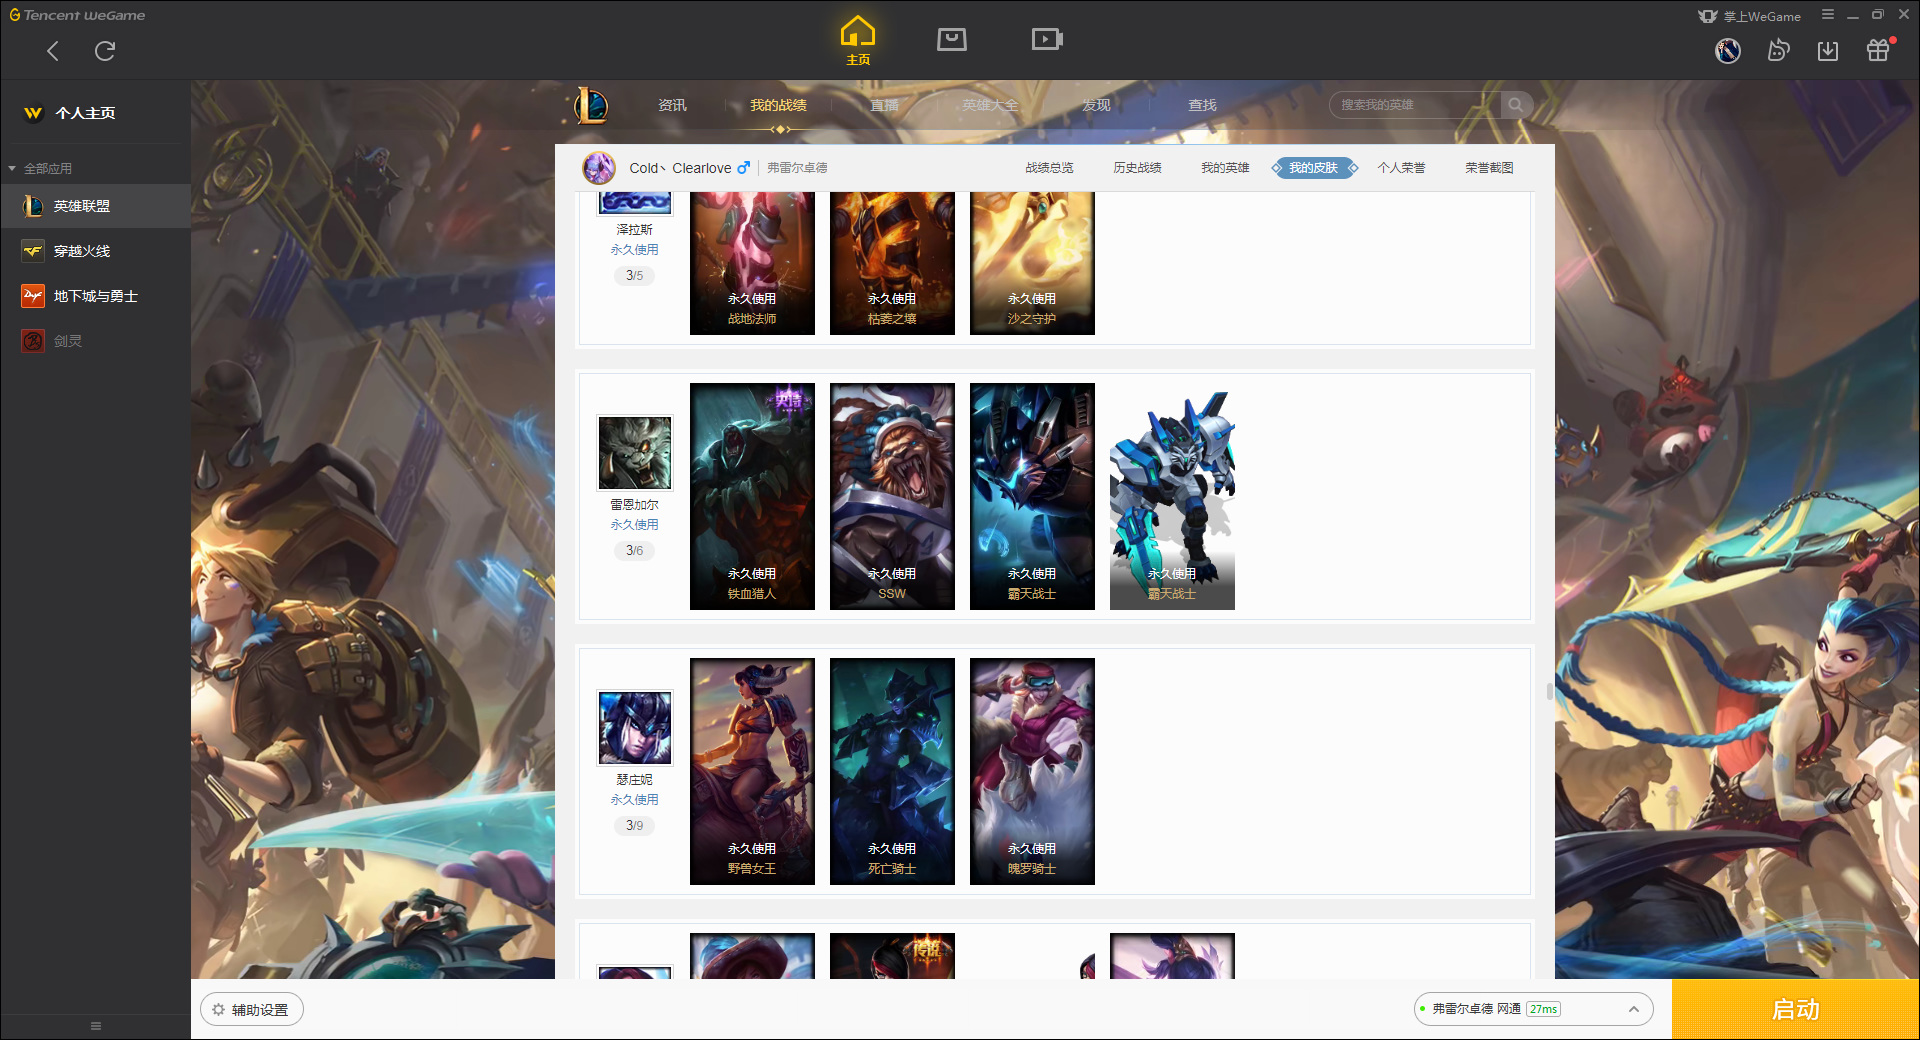
Task: Open the gift box icon
Action: (x=1878, y=50)
